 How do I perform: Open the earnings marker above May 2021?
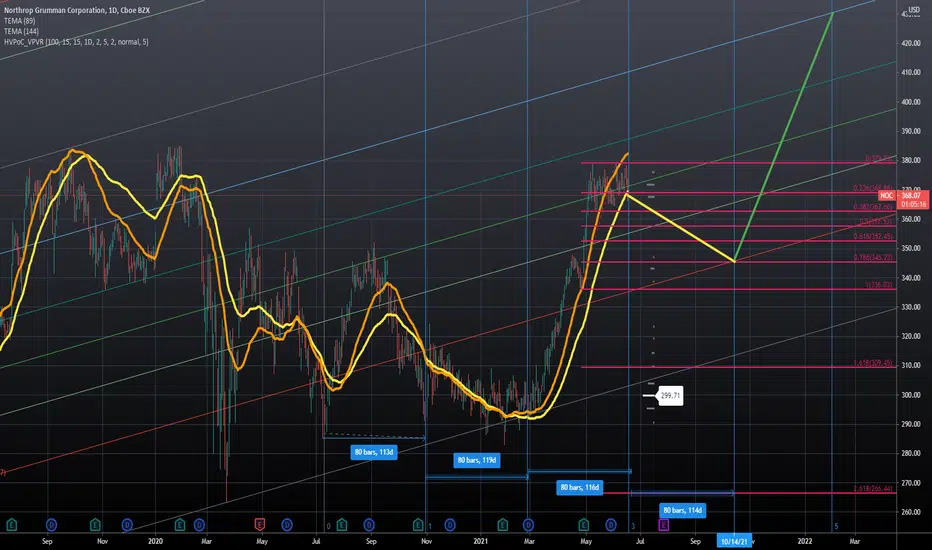click(584, 524)
